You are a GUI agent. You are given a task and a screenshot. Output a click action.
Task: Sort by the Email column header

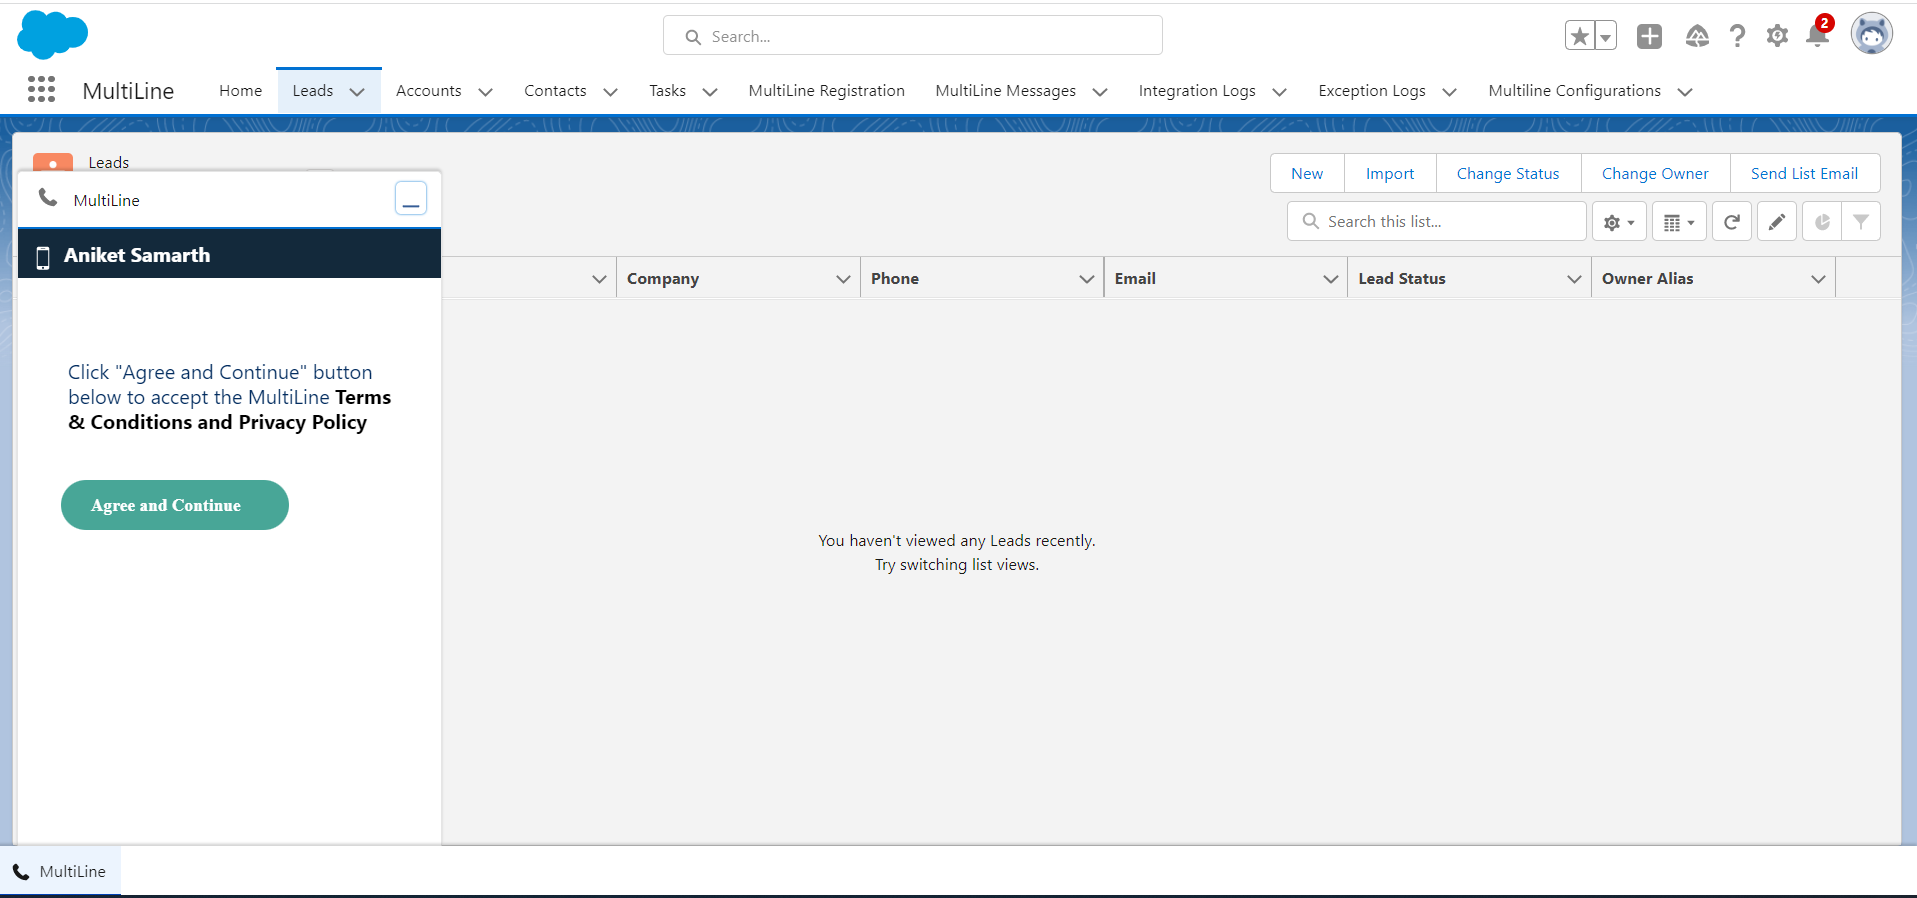pyautogui.click(x=1135, y=279)
